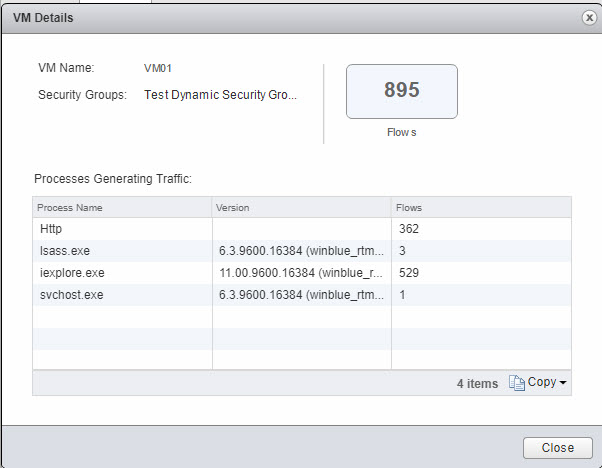Click the Test Dynamic Security Group text

[220, 95]
